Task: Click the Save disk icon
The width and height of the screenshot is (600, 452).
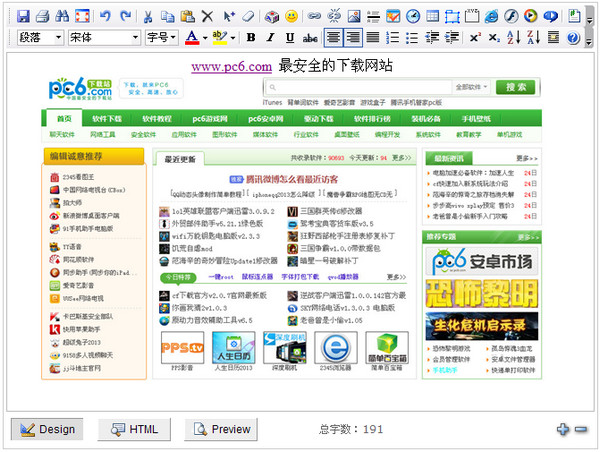Action: coord(23,16)
